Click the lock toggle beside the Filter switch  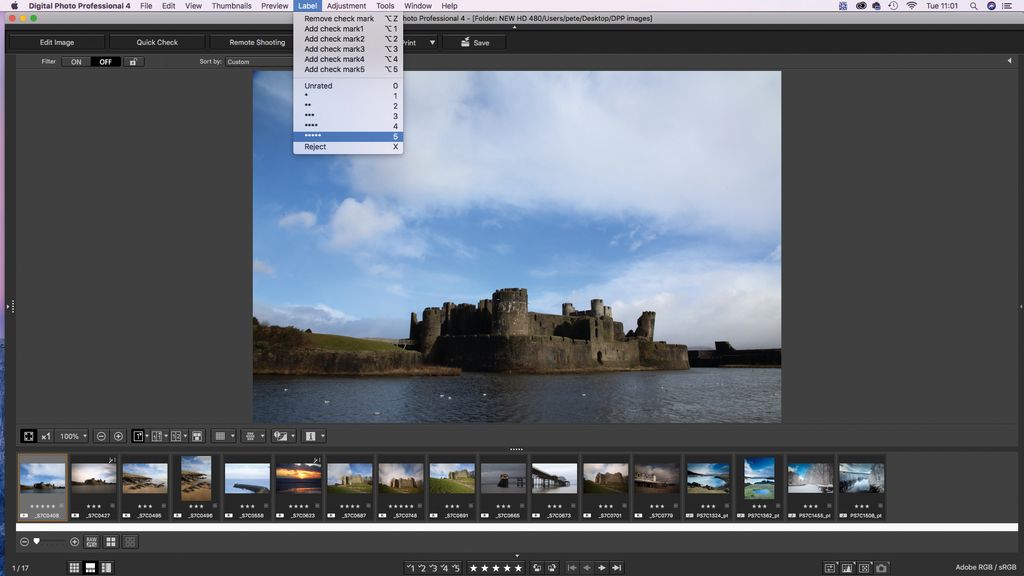point(133,61)
